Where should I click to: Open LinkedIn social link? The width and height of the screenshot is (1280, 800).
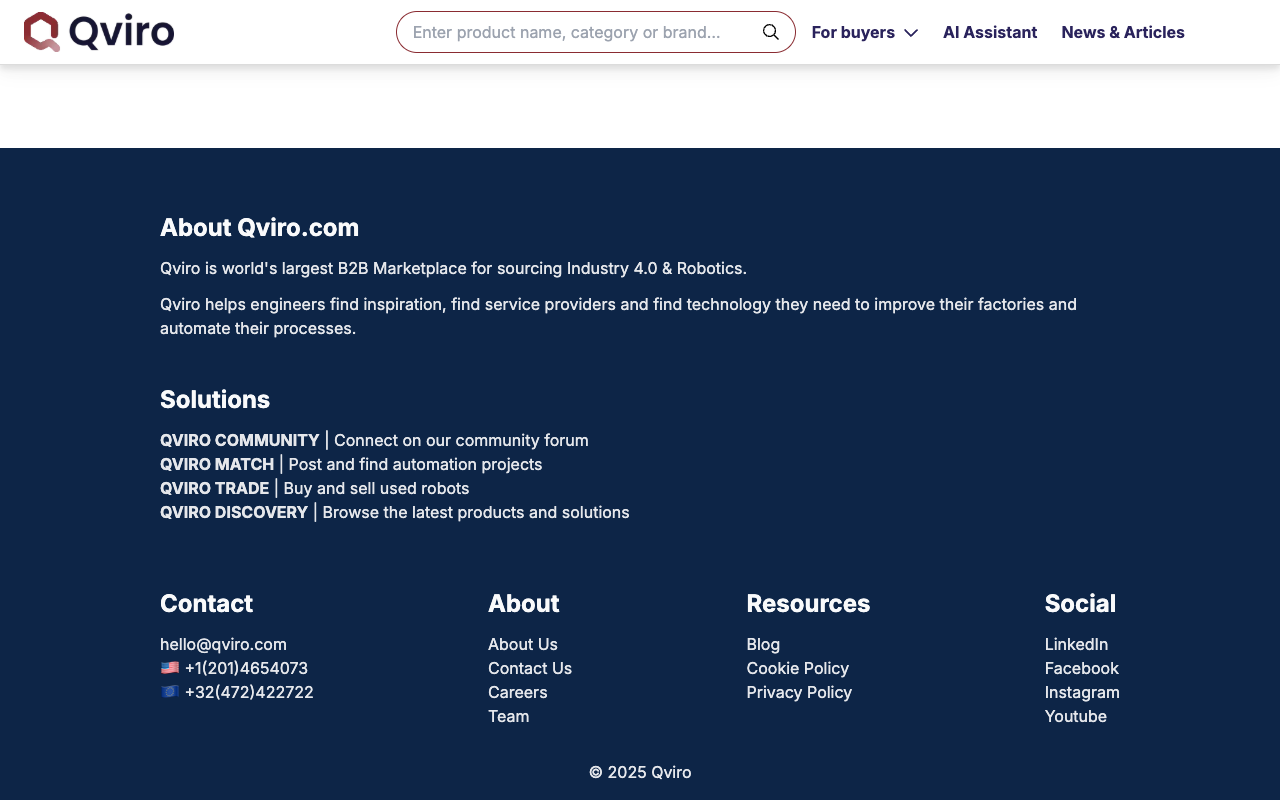tap(1076, 644)
